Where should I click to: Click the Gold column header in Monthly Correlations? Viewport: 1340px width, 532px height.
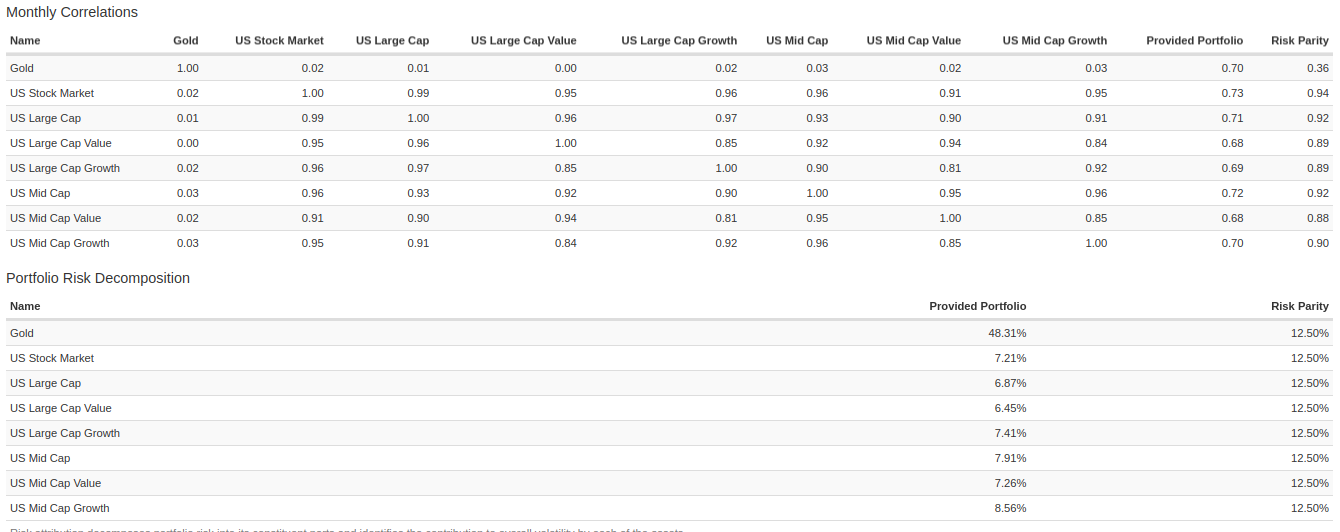pos(186,41)
